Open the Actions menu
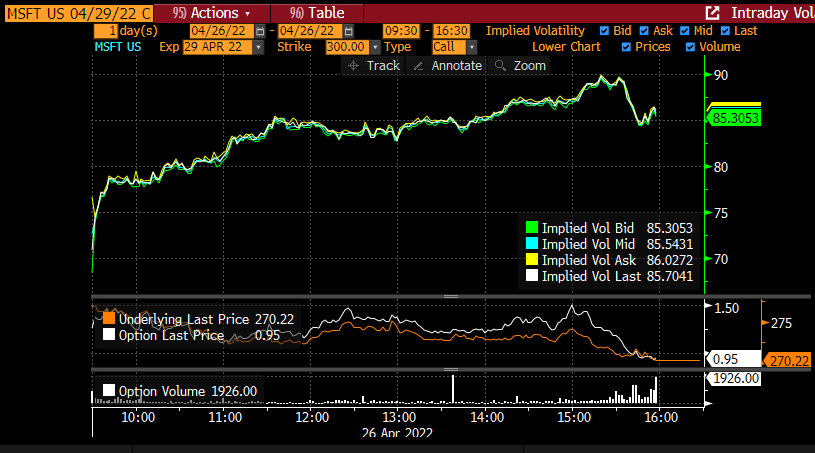The height and width of the screenshot is (453, 815). tap(212, 13)
